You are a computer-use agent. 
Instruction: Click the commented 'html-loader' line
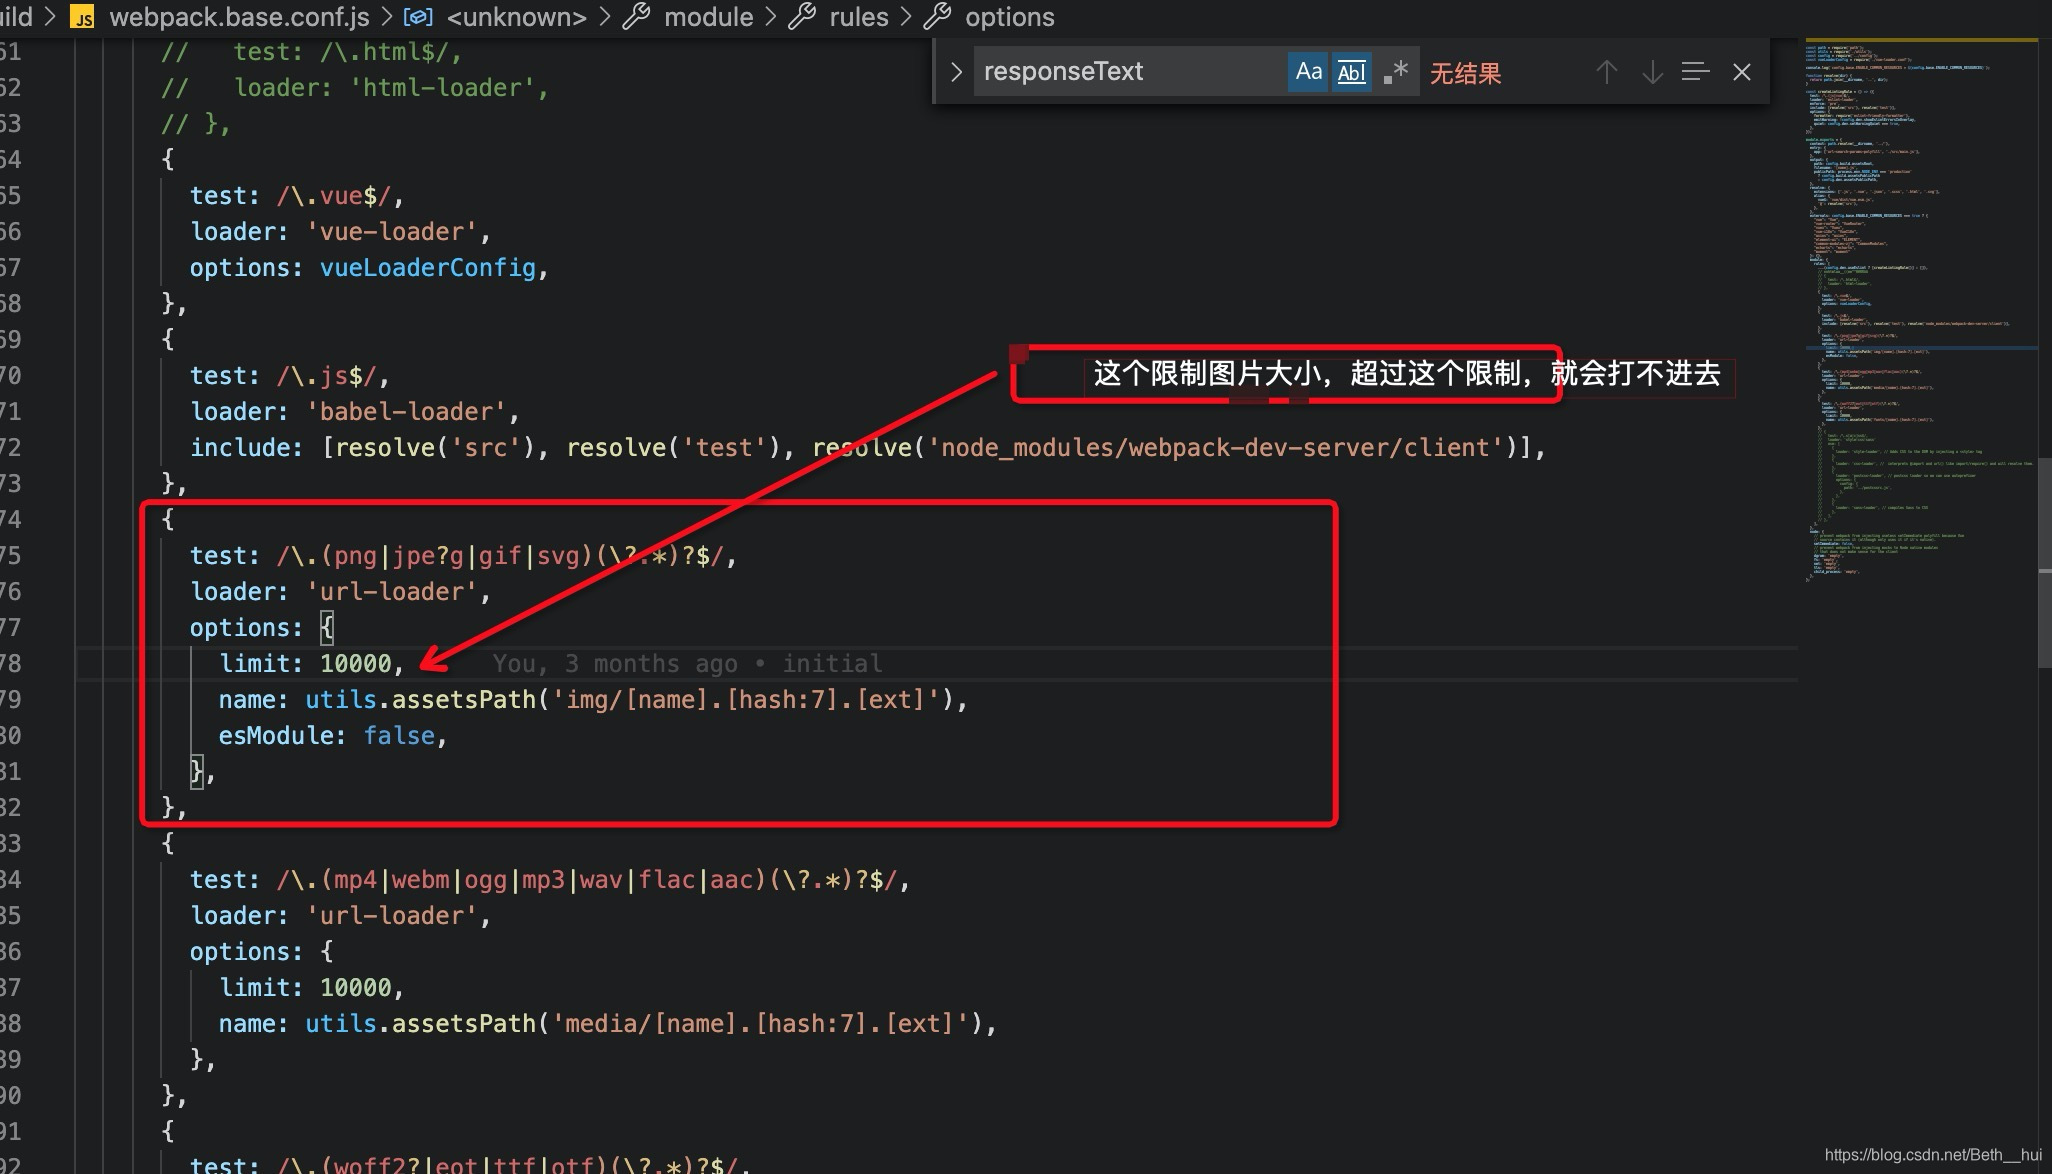[355, 88]
